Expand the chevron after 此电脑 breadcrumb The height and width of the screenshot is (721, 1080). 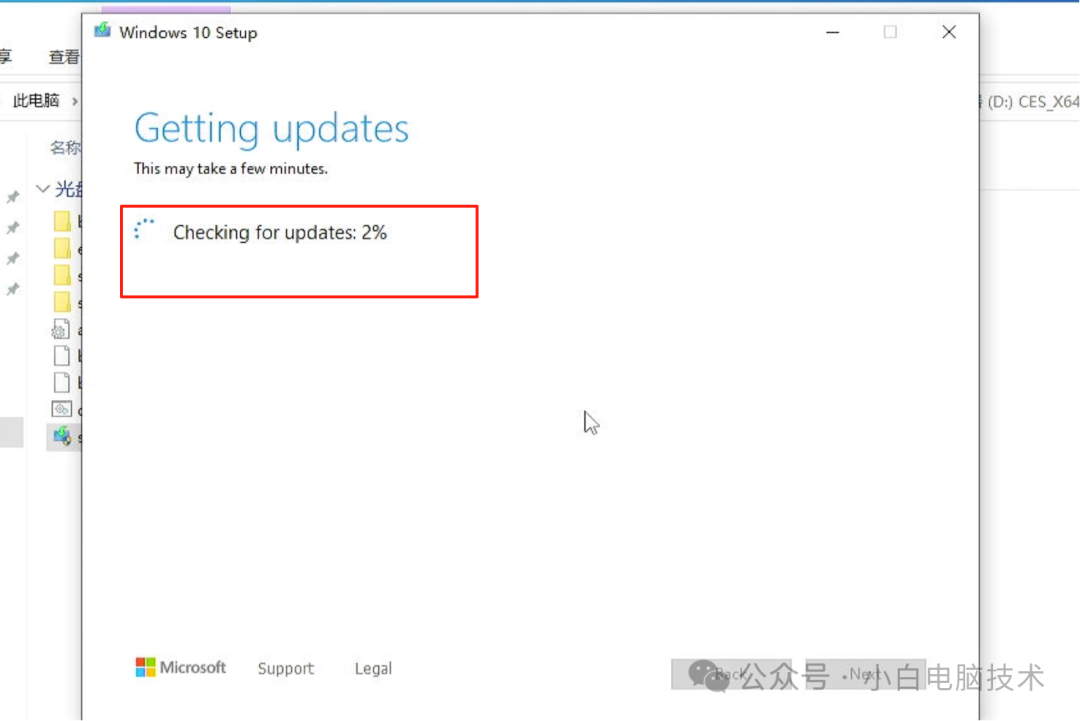(x=74, y=101)
